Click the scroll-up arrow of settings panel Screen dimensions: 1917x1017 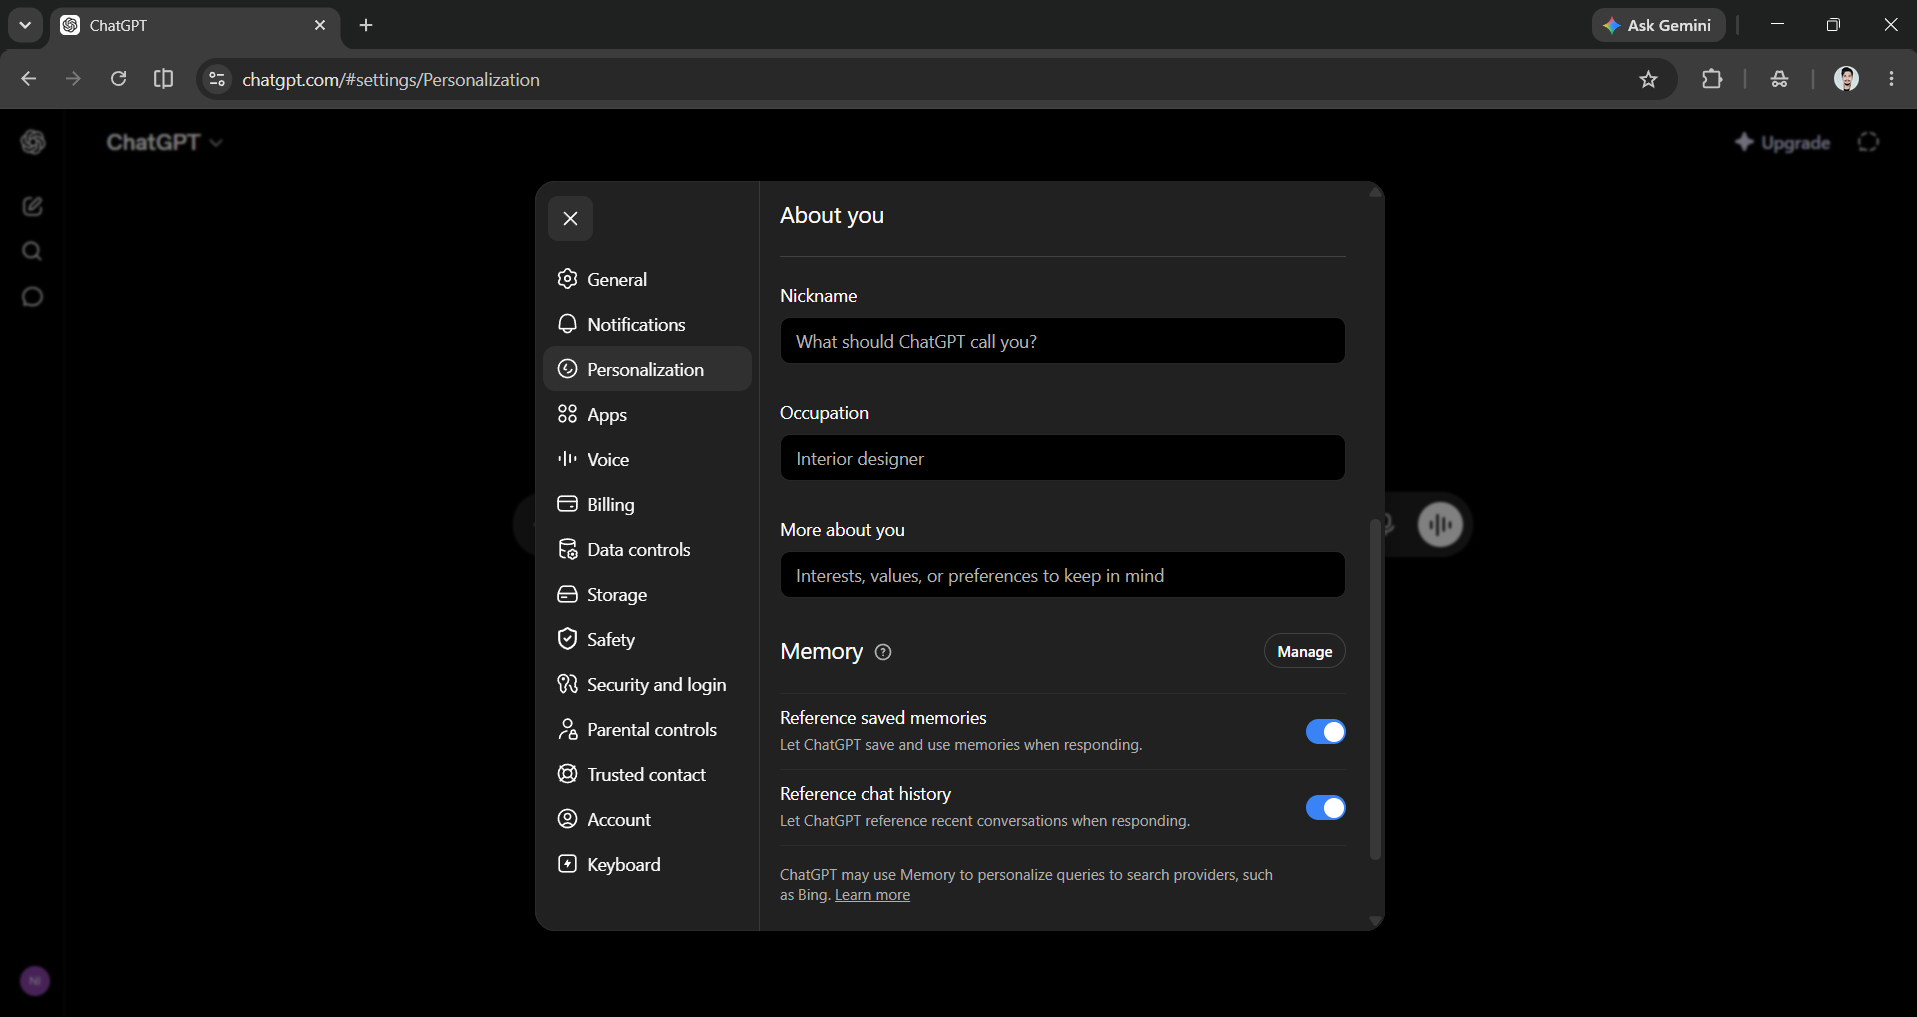click(1376, 192)
